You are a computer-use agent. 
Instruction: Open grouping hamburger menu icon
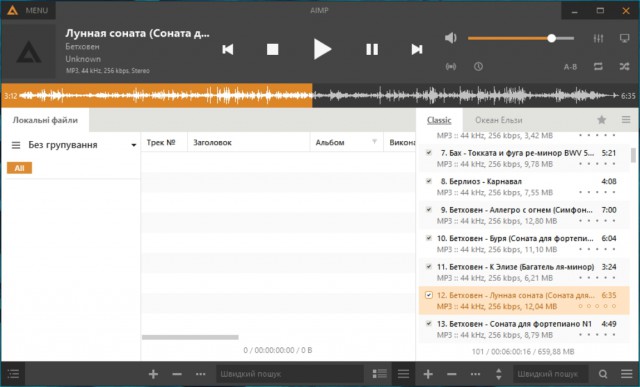[x=16, y=145]
